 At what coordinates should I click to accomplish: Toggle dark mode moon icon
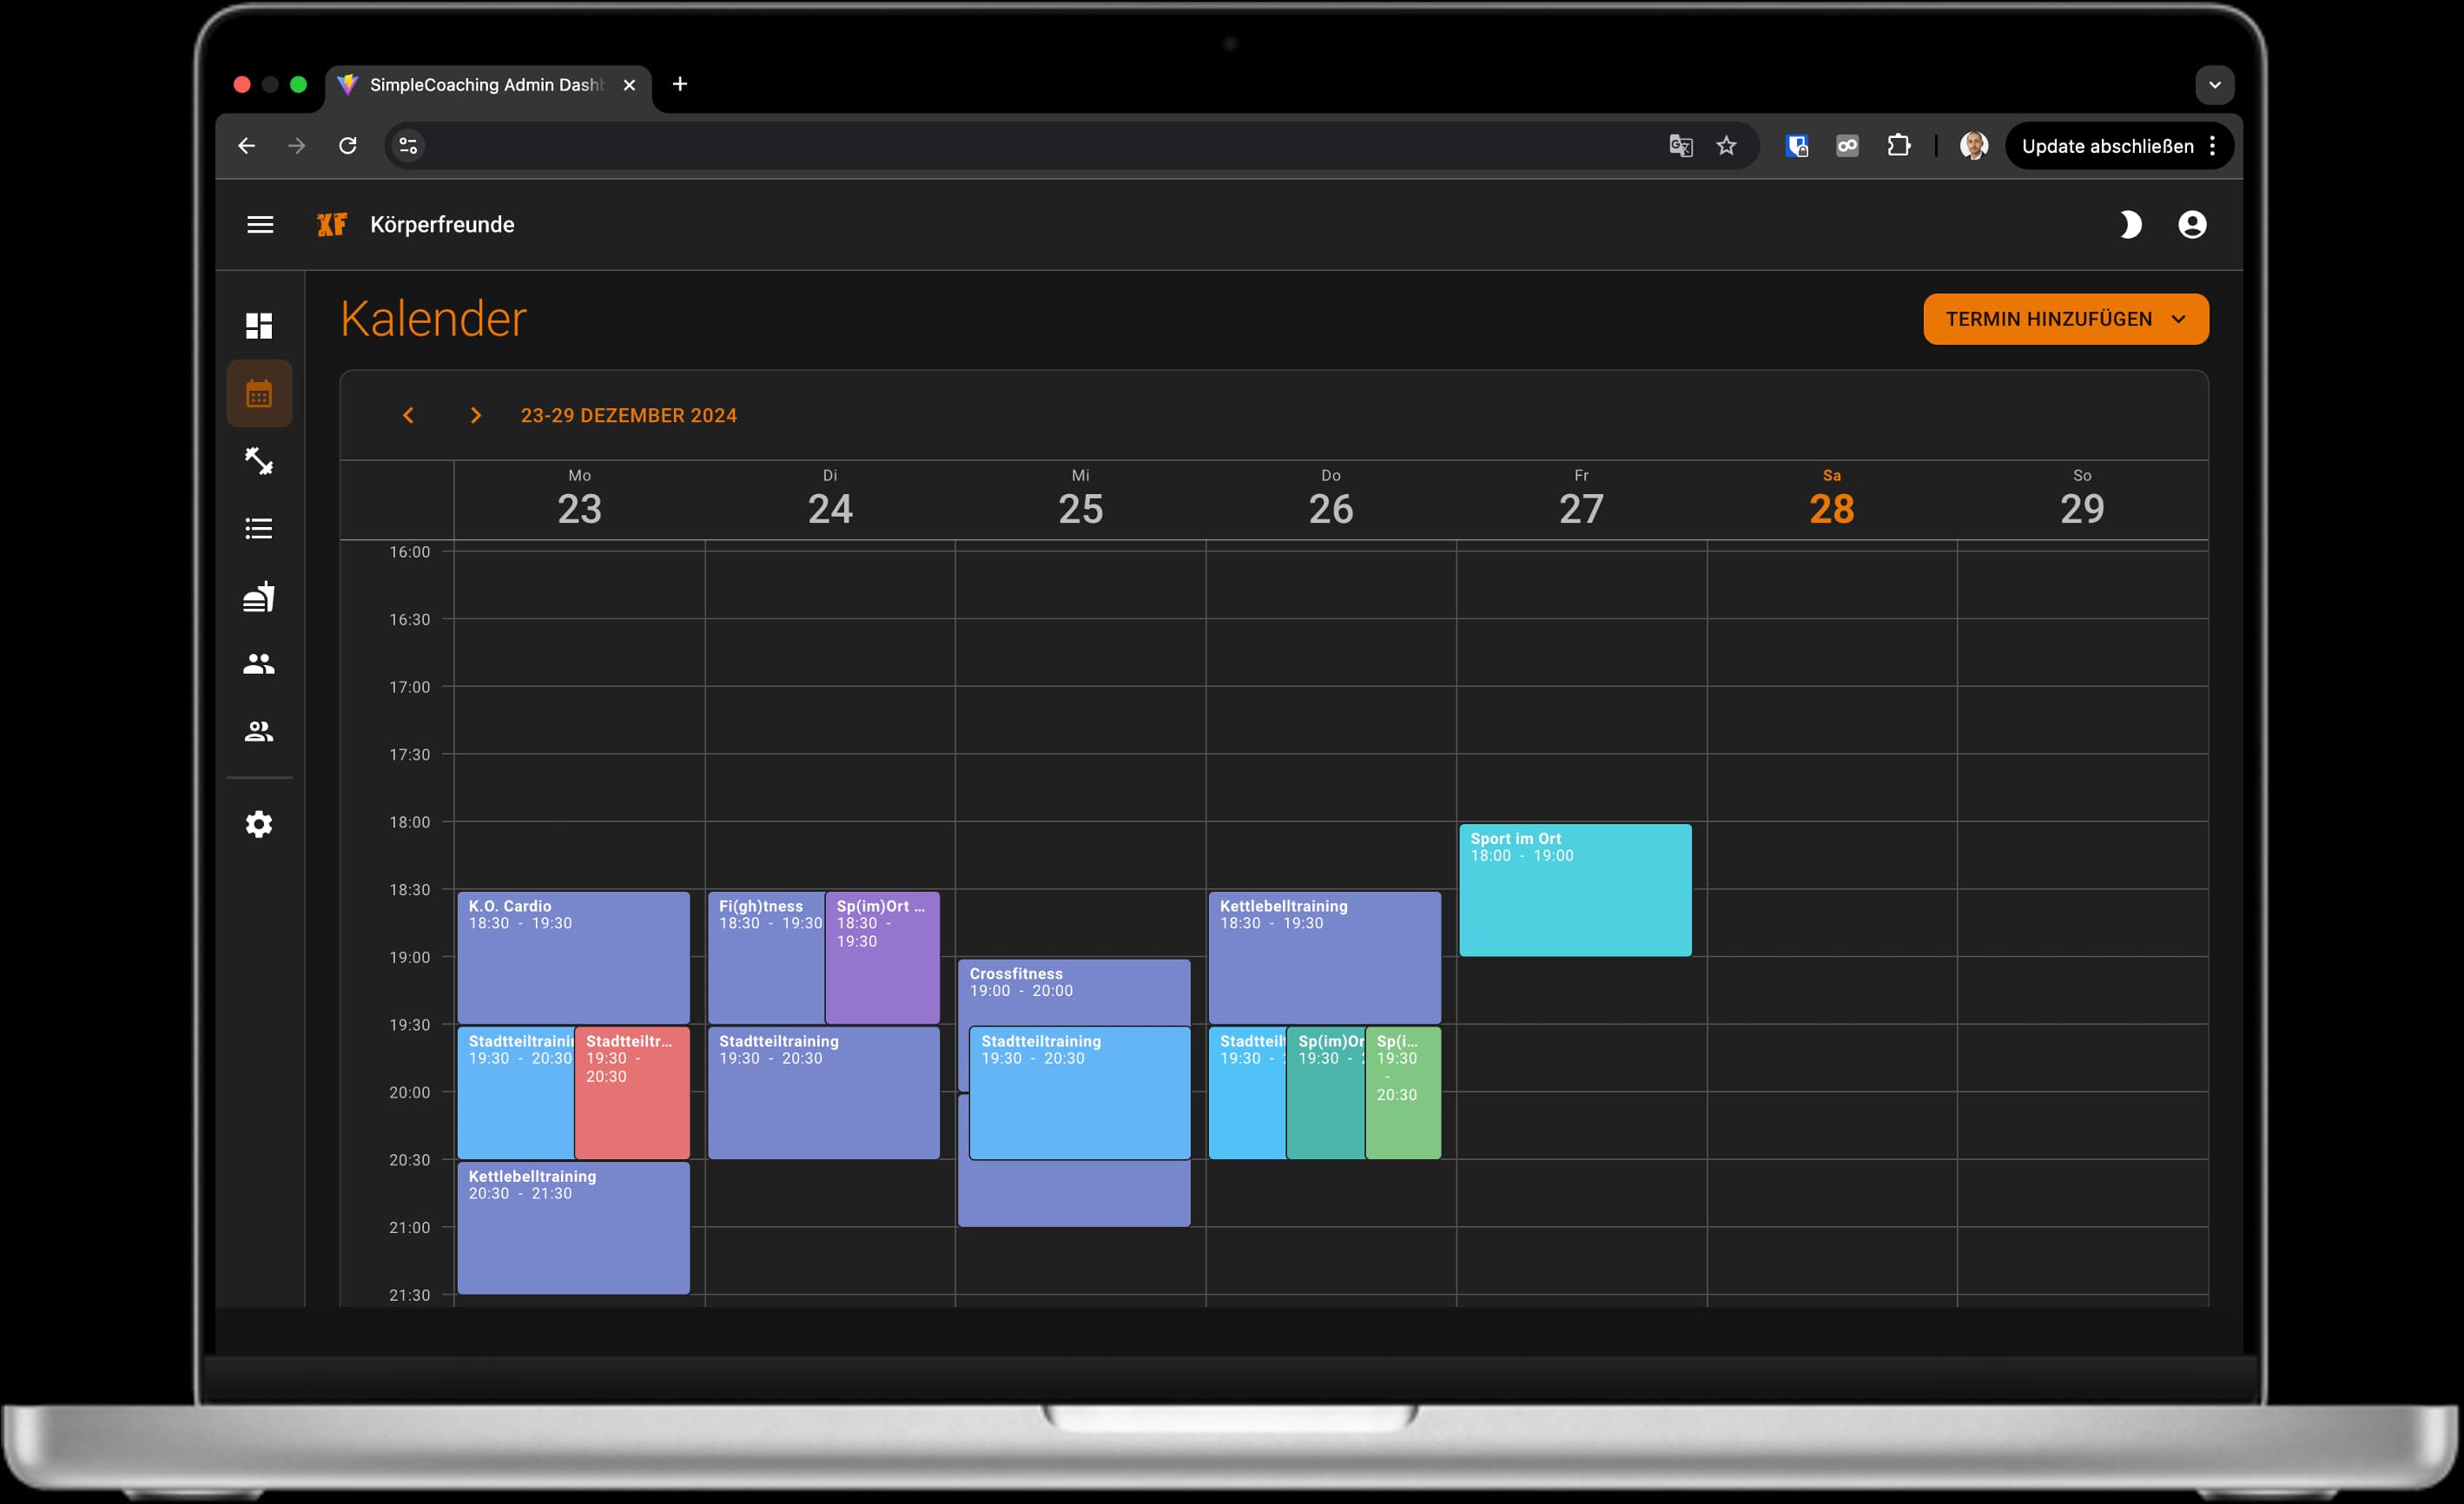click(x=2130, y=225)
